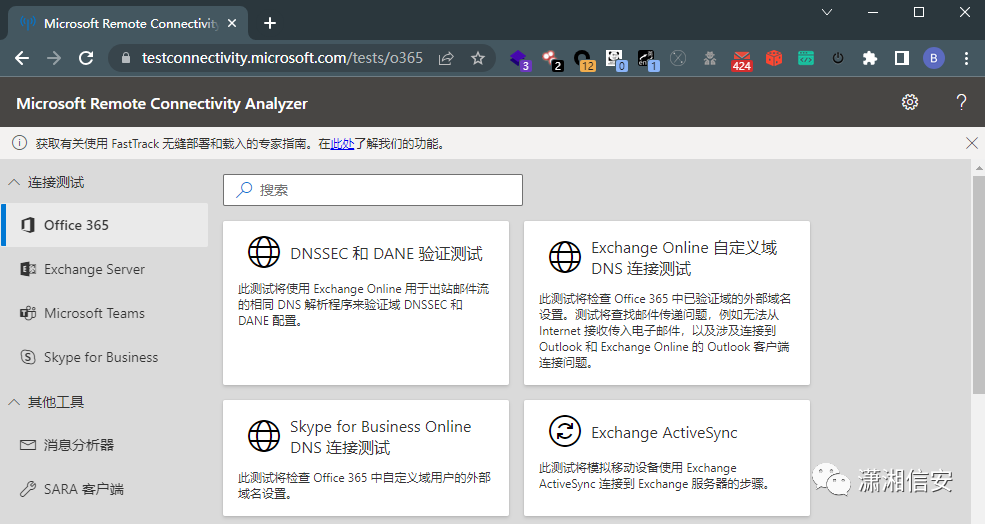Collapse the 其他工具 section
The width and height of the screenshot is (985, 524).
(x=14, y=402)
